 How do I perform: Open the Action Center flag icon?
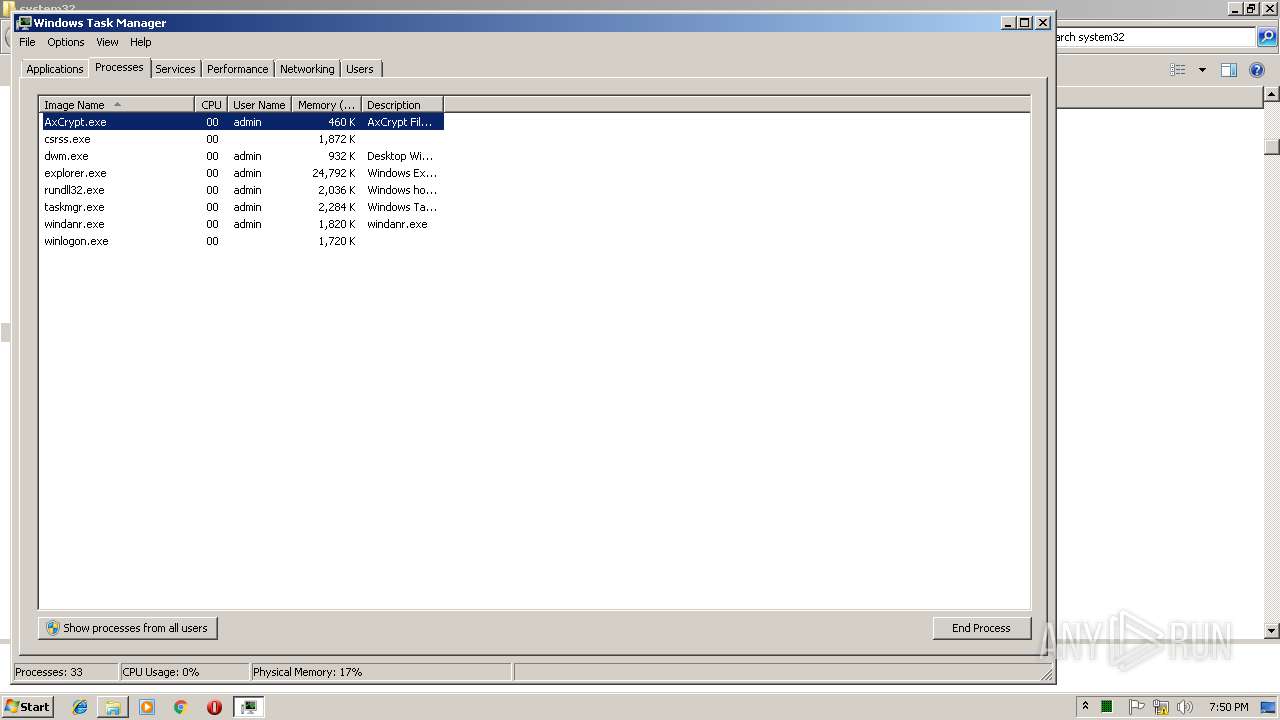(1136, 707)
